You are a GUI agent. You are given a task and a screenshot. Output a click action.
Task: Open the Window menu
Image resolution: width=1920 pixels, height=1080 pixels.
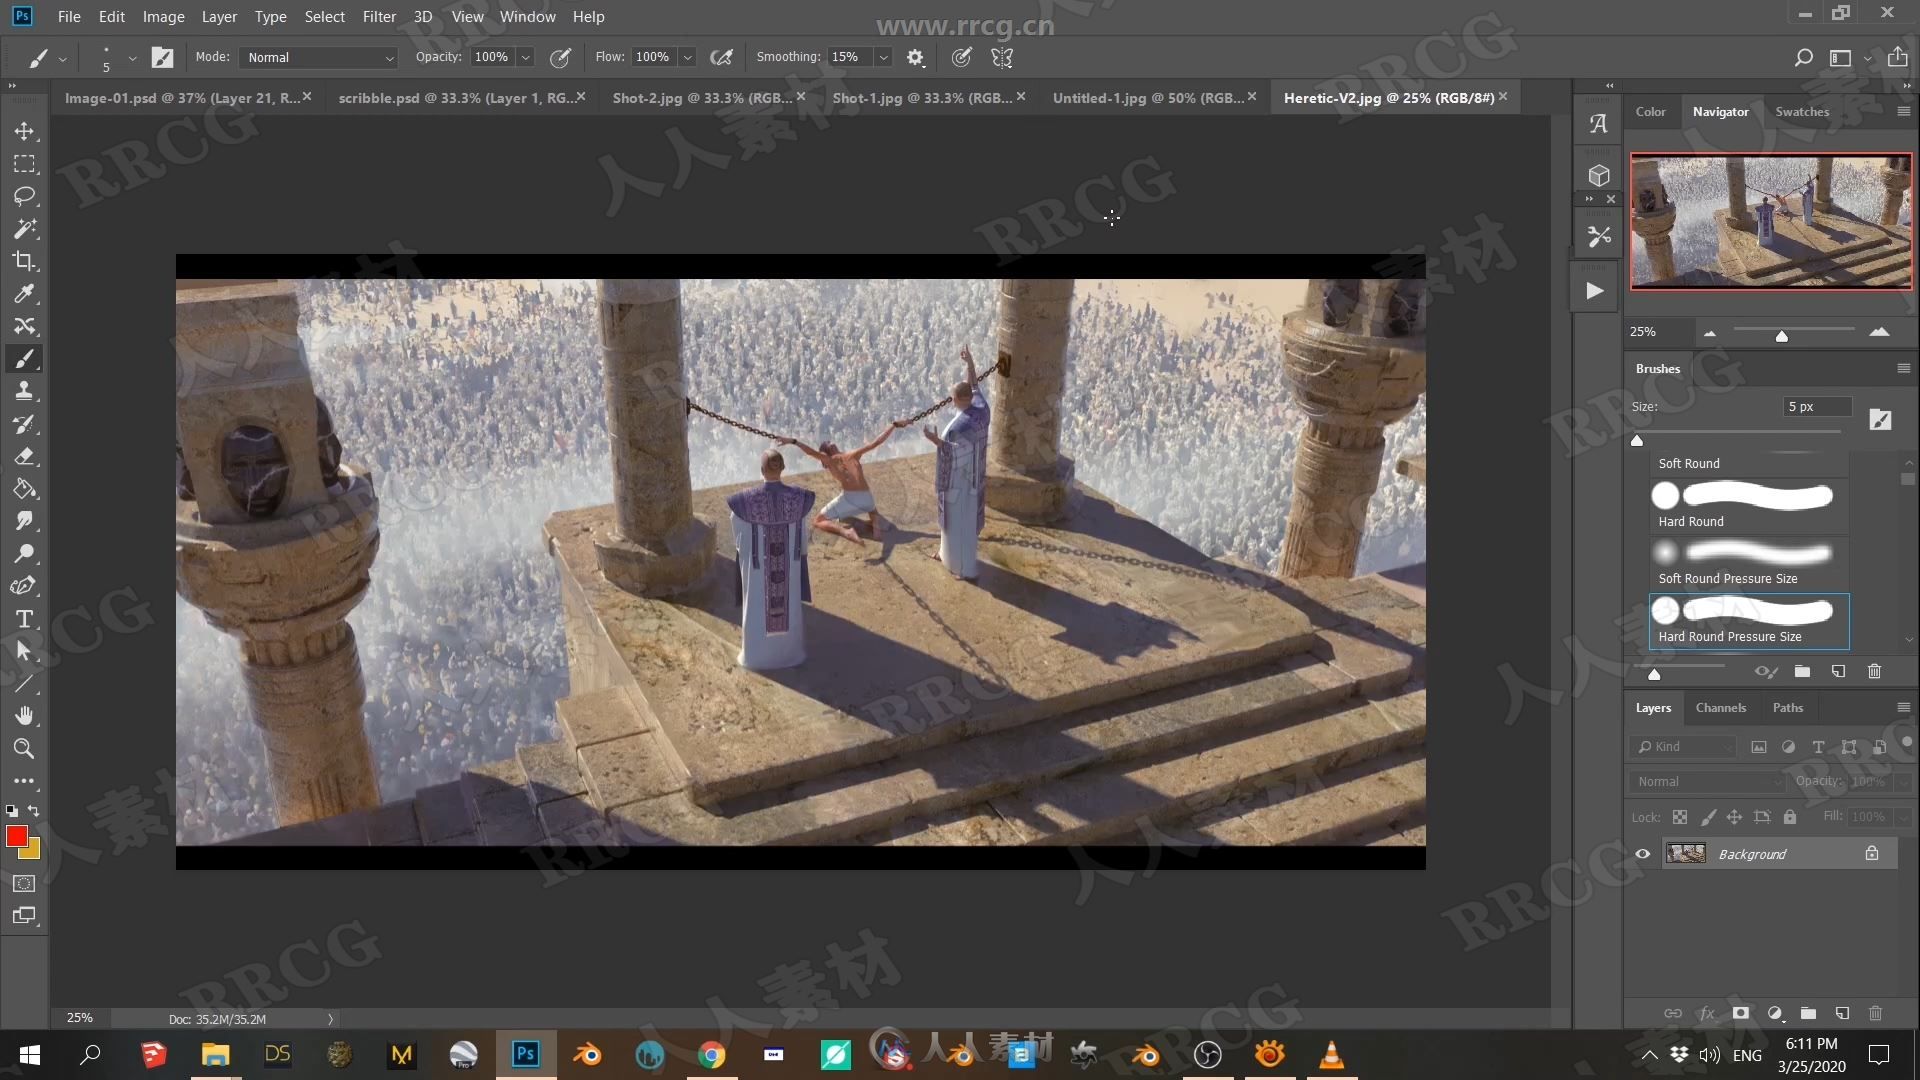[527, 16]
